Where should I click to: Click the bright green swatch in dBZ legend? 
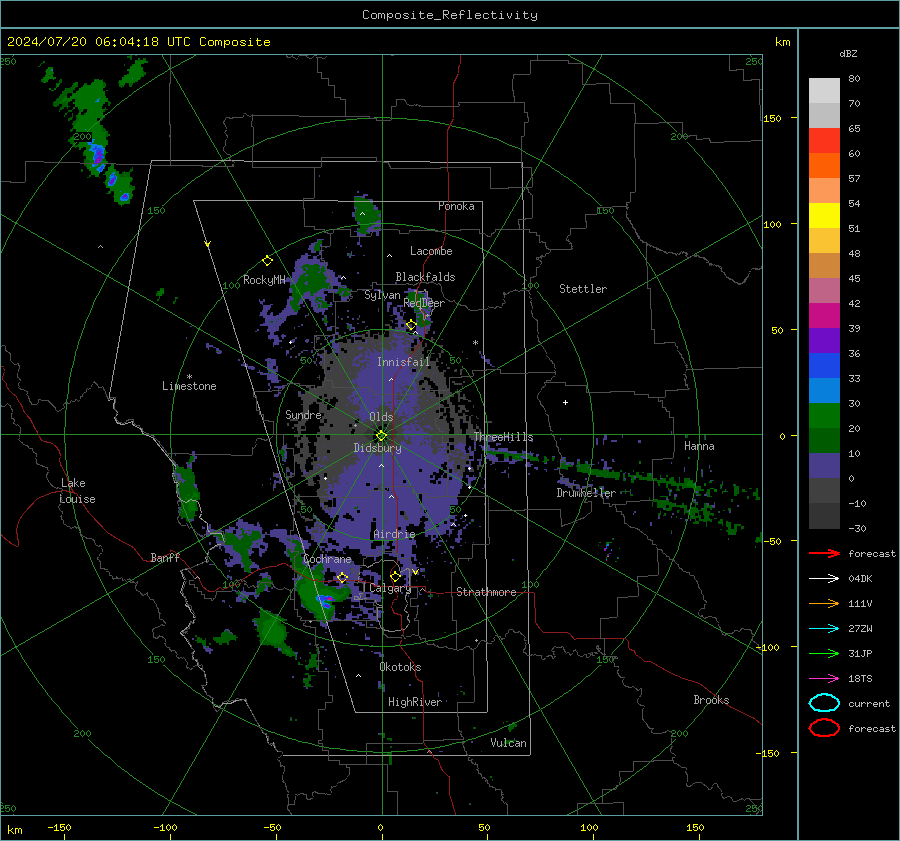tap(824, 416)
